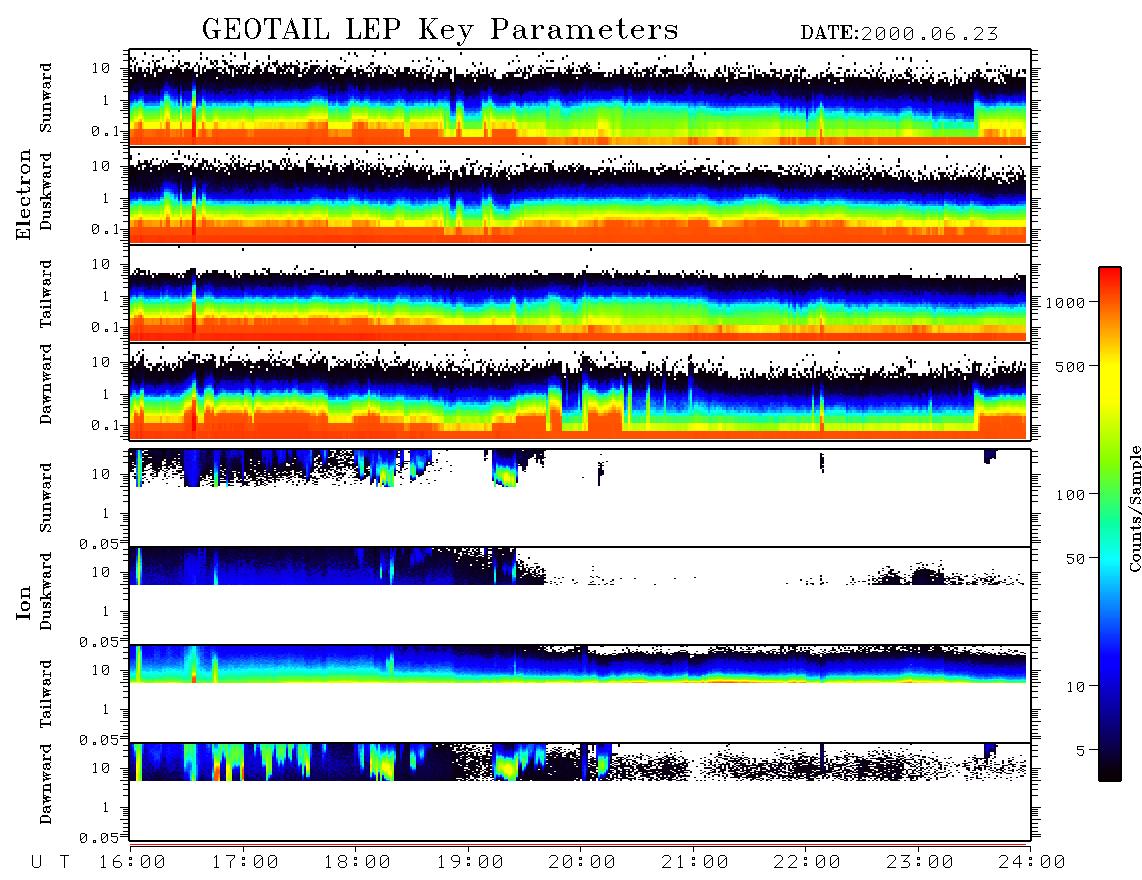Viewport: 1142px width, 880px height.
Task: Click the '21:00' time tick label
Action: (x=695, y=862)
